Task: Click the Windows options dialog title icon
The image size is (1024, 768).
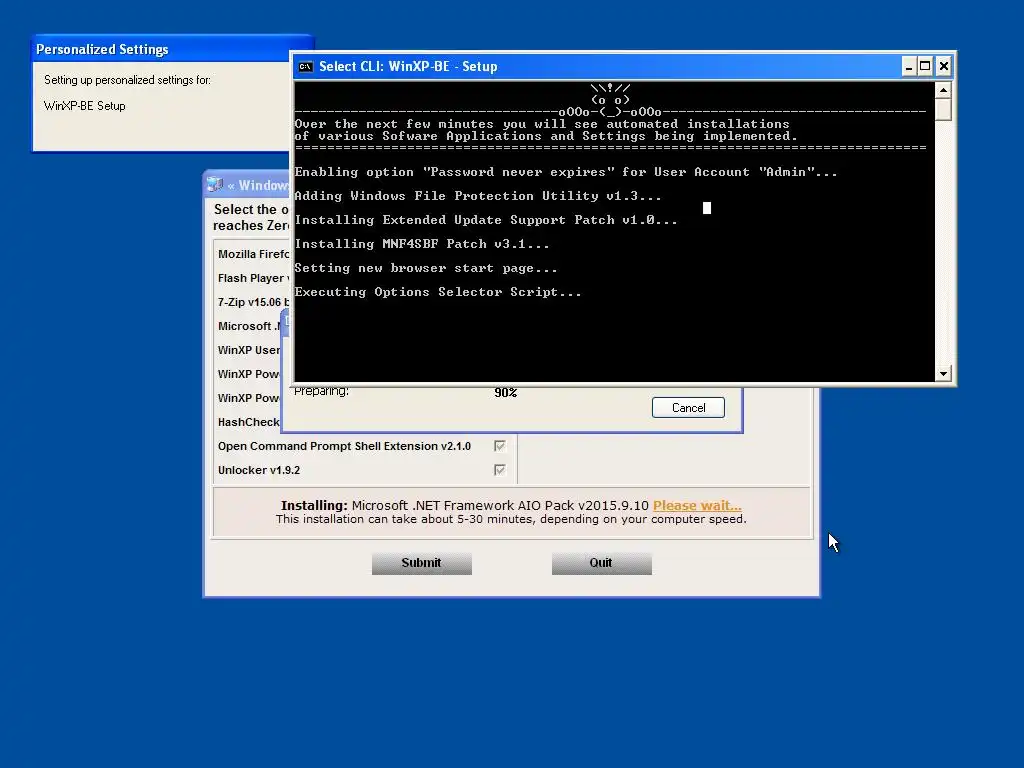Action: pos(215,185)
